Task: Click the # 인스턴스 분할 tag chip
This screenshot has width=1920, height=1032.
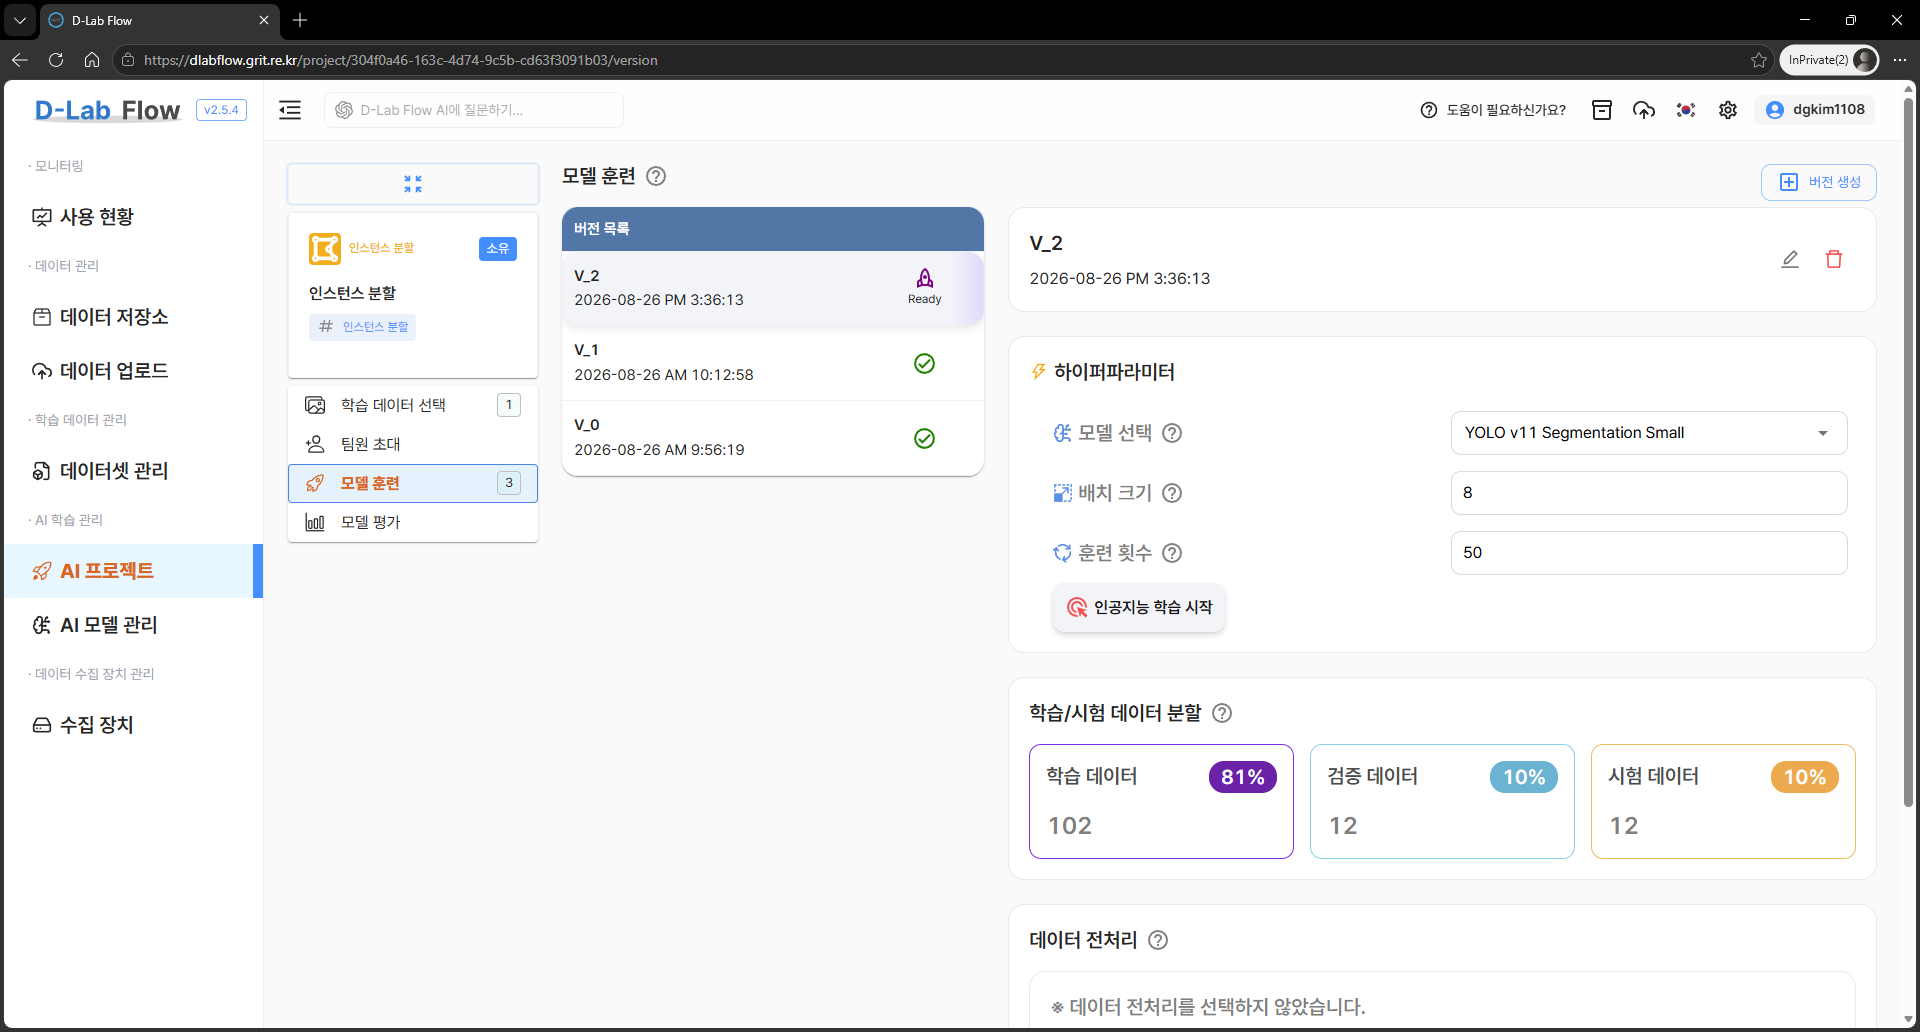Action: (363, 327)
